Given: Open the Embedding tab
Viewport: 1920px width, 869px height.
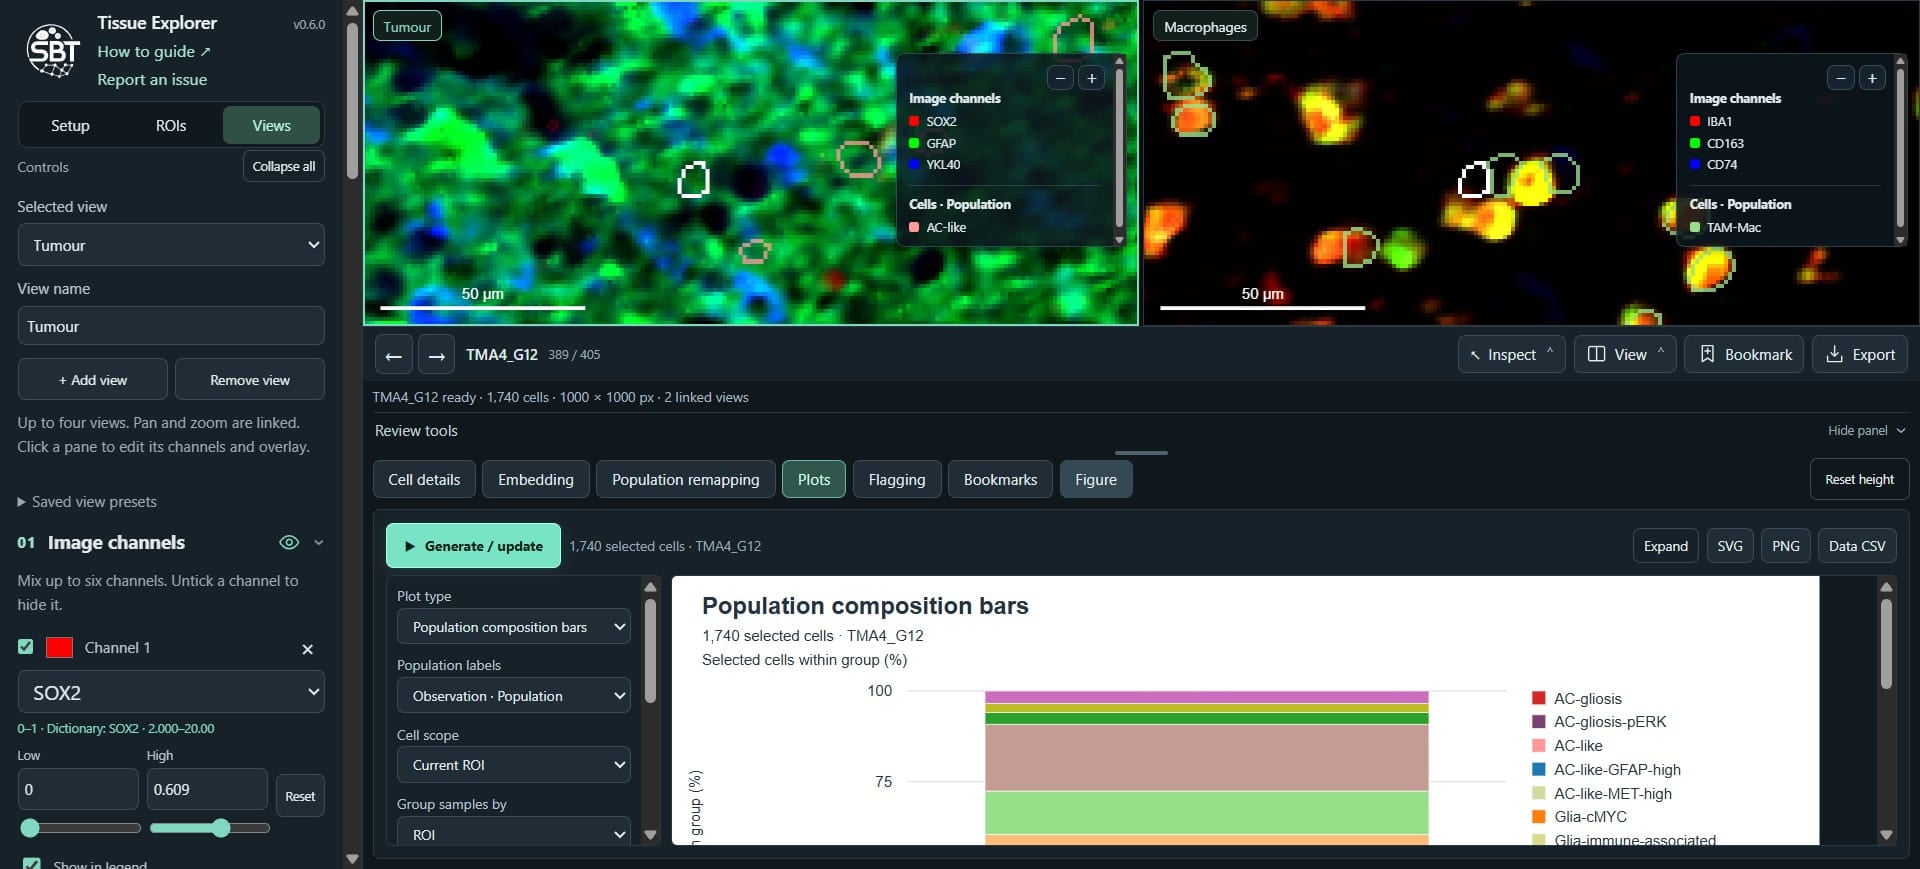Looking at the screenshot, I should pyautogui.click(x=536, y=480).
